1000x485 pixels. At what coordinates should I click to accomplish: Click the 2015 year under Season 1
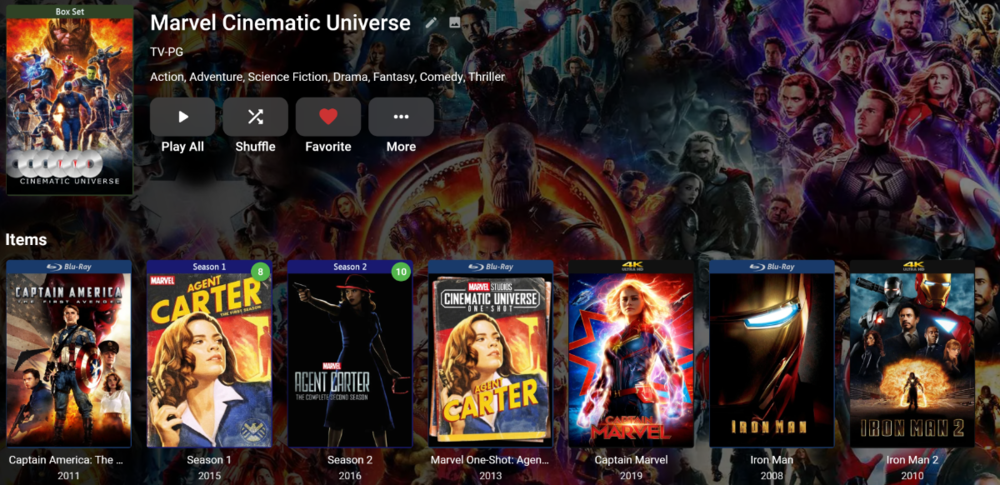tap(209, 476)
